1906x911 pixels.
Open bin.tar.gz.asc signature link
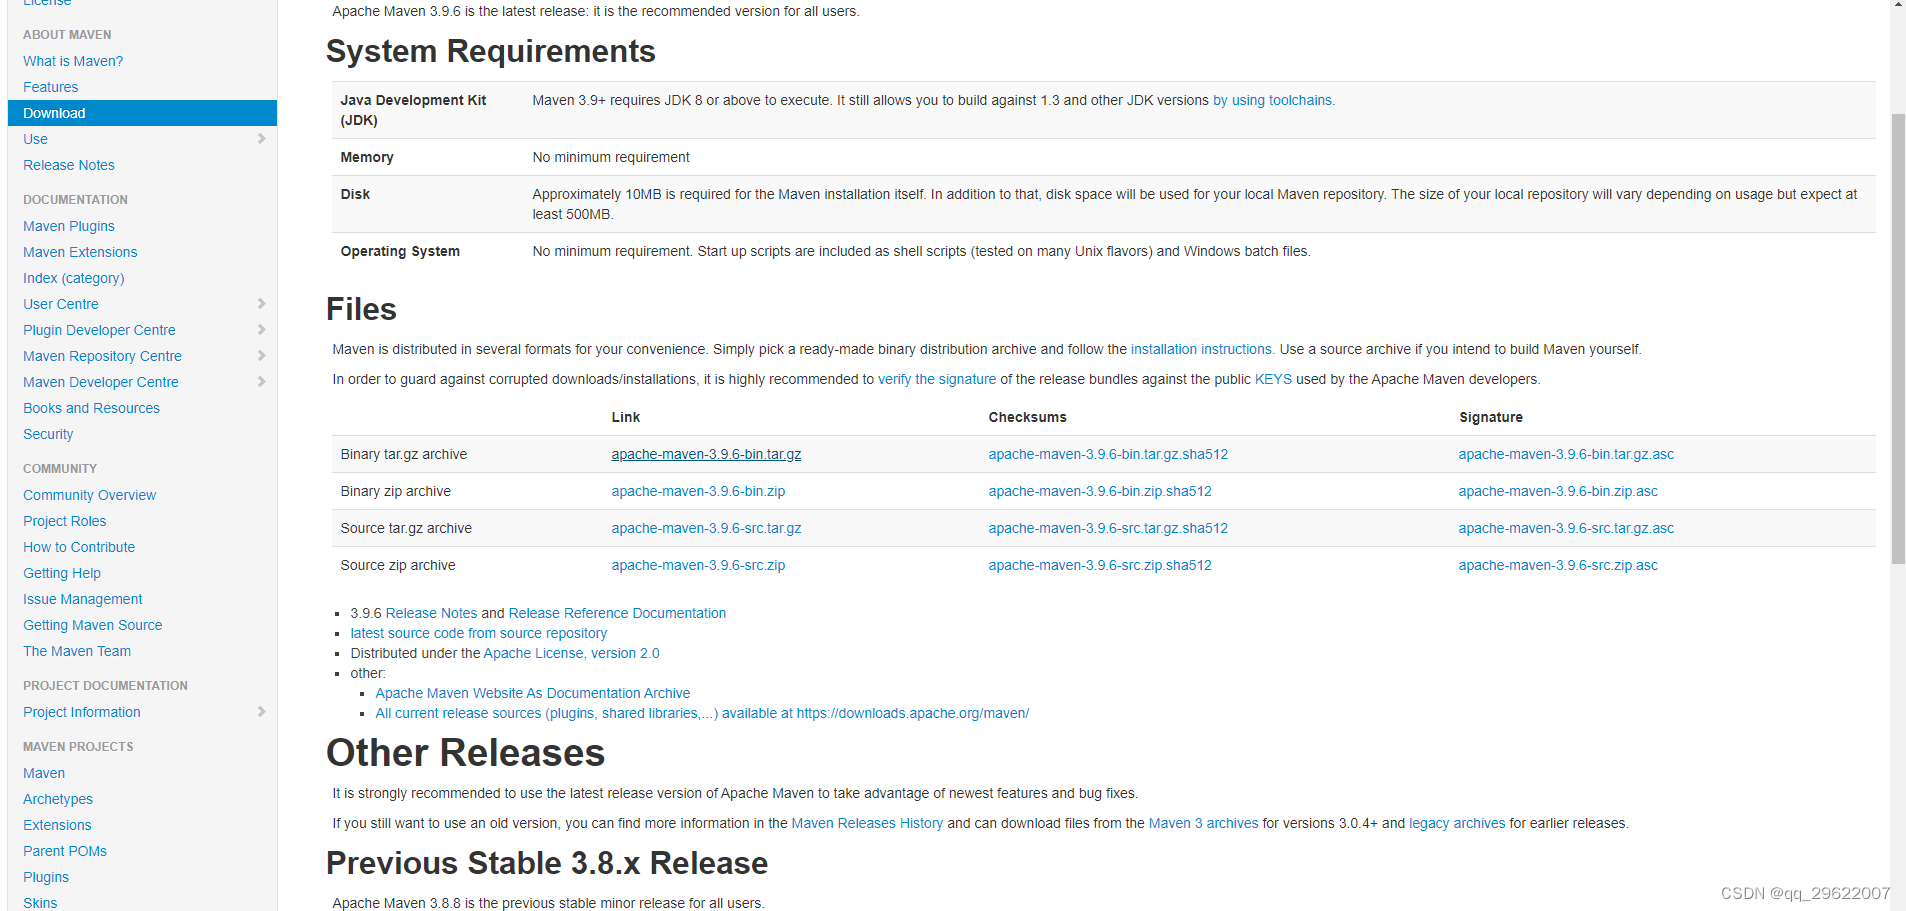pos(1566,454)
